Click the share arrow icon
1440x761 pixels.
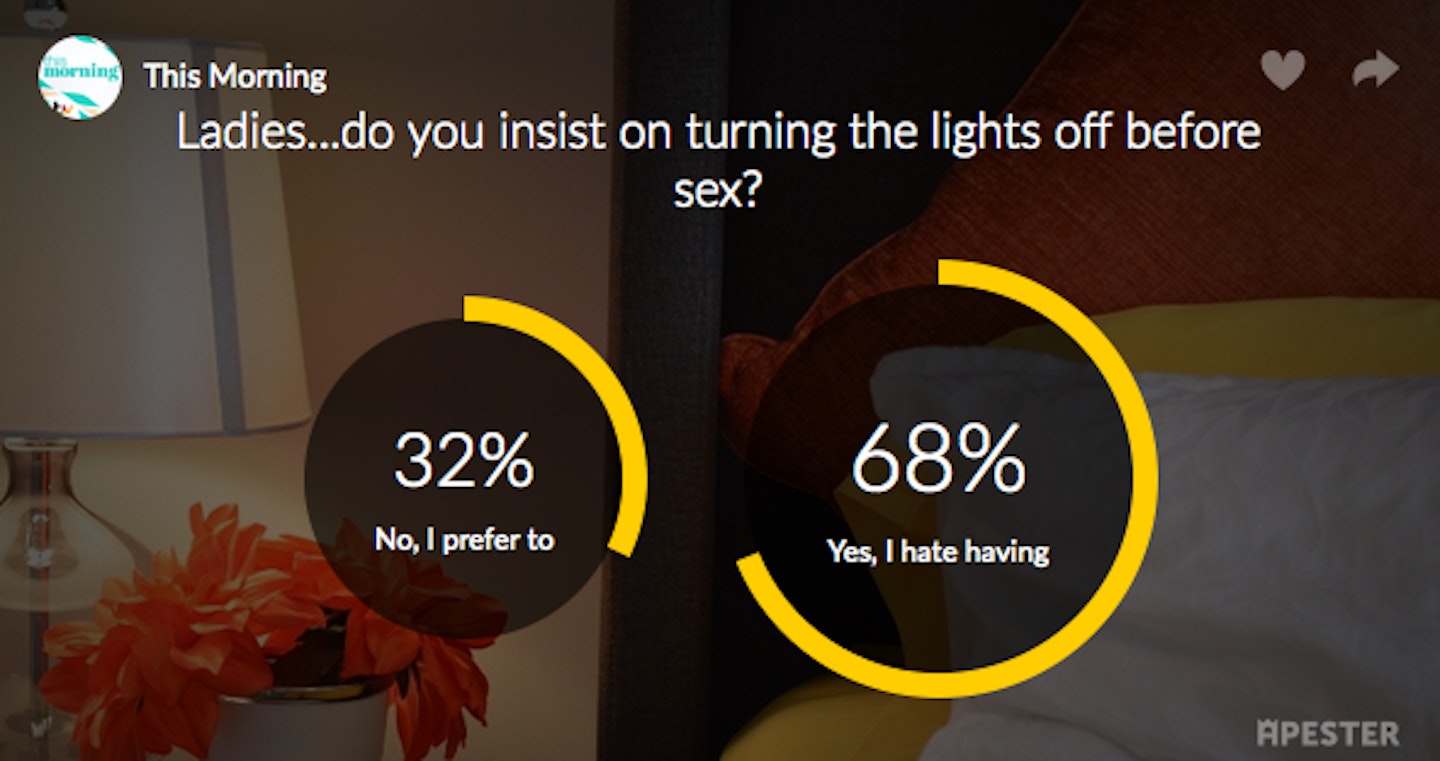[1375, 70]
